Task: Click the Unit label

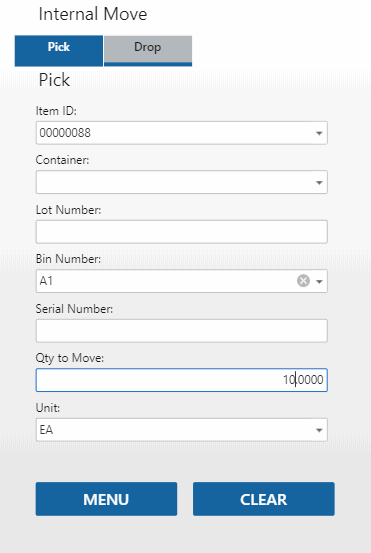Action: 48,408
